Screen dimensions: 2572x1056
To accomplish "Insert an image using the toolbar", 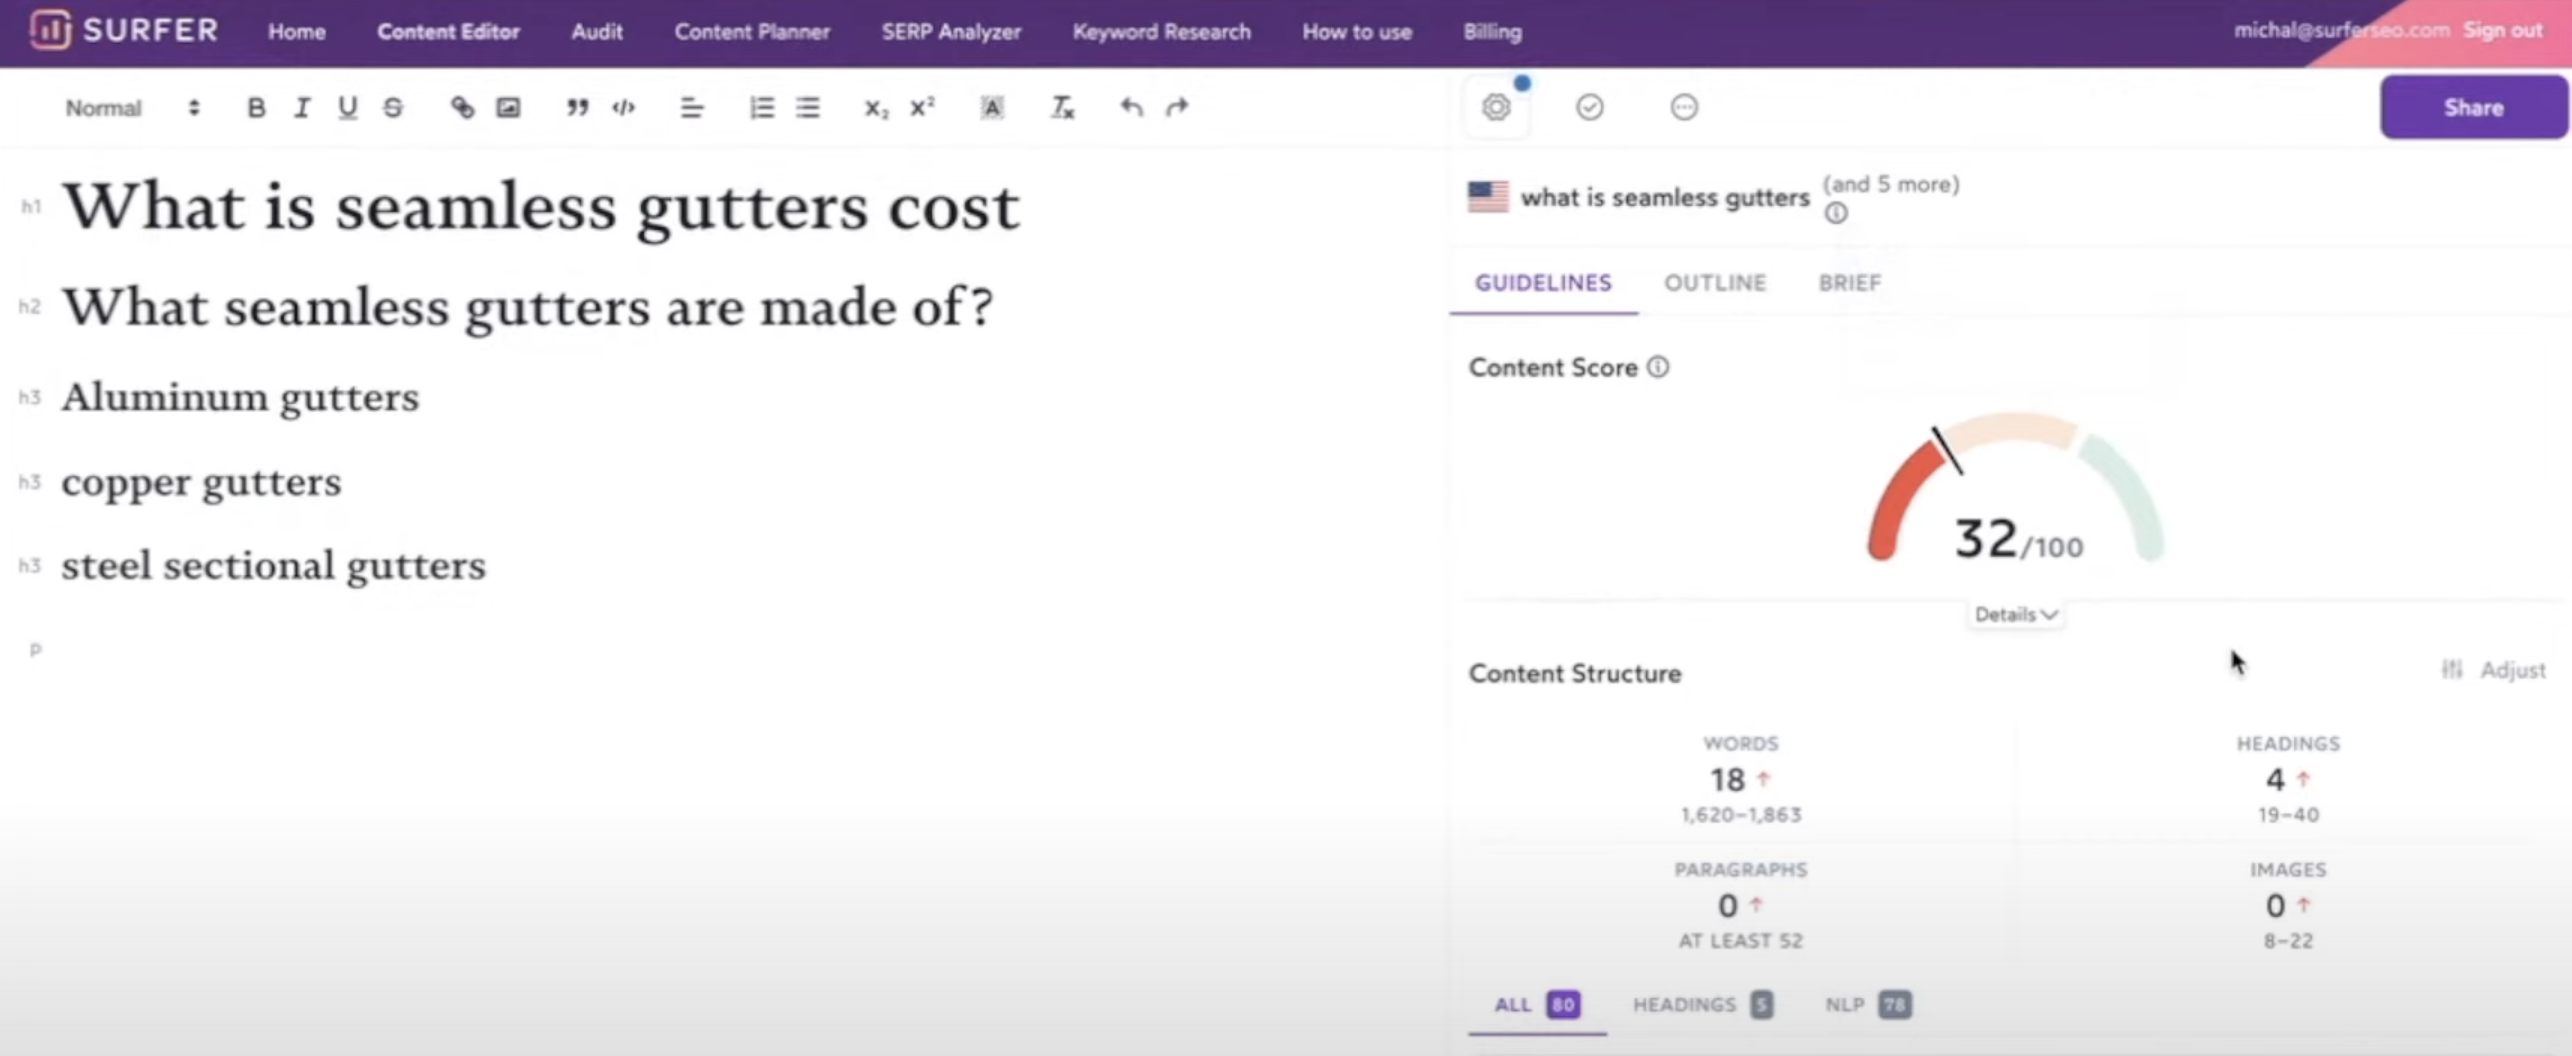I will (x=508, y=108).
